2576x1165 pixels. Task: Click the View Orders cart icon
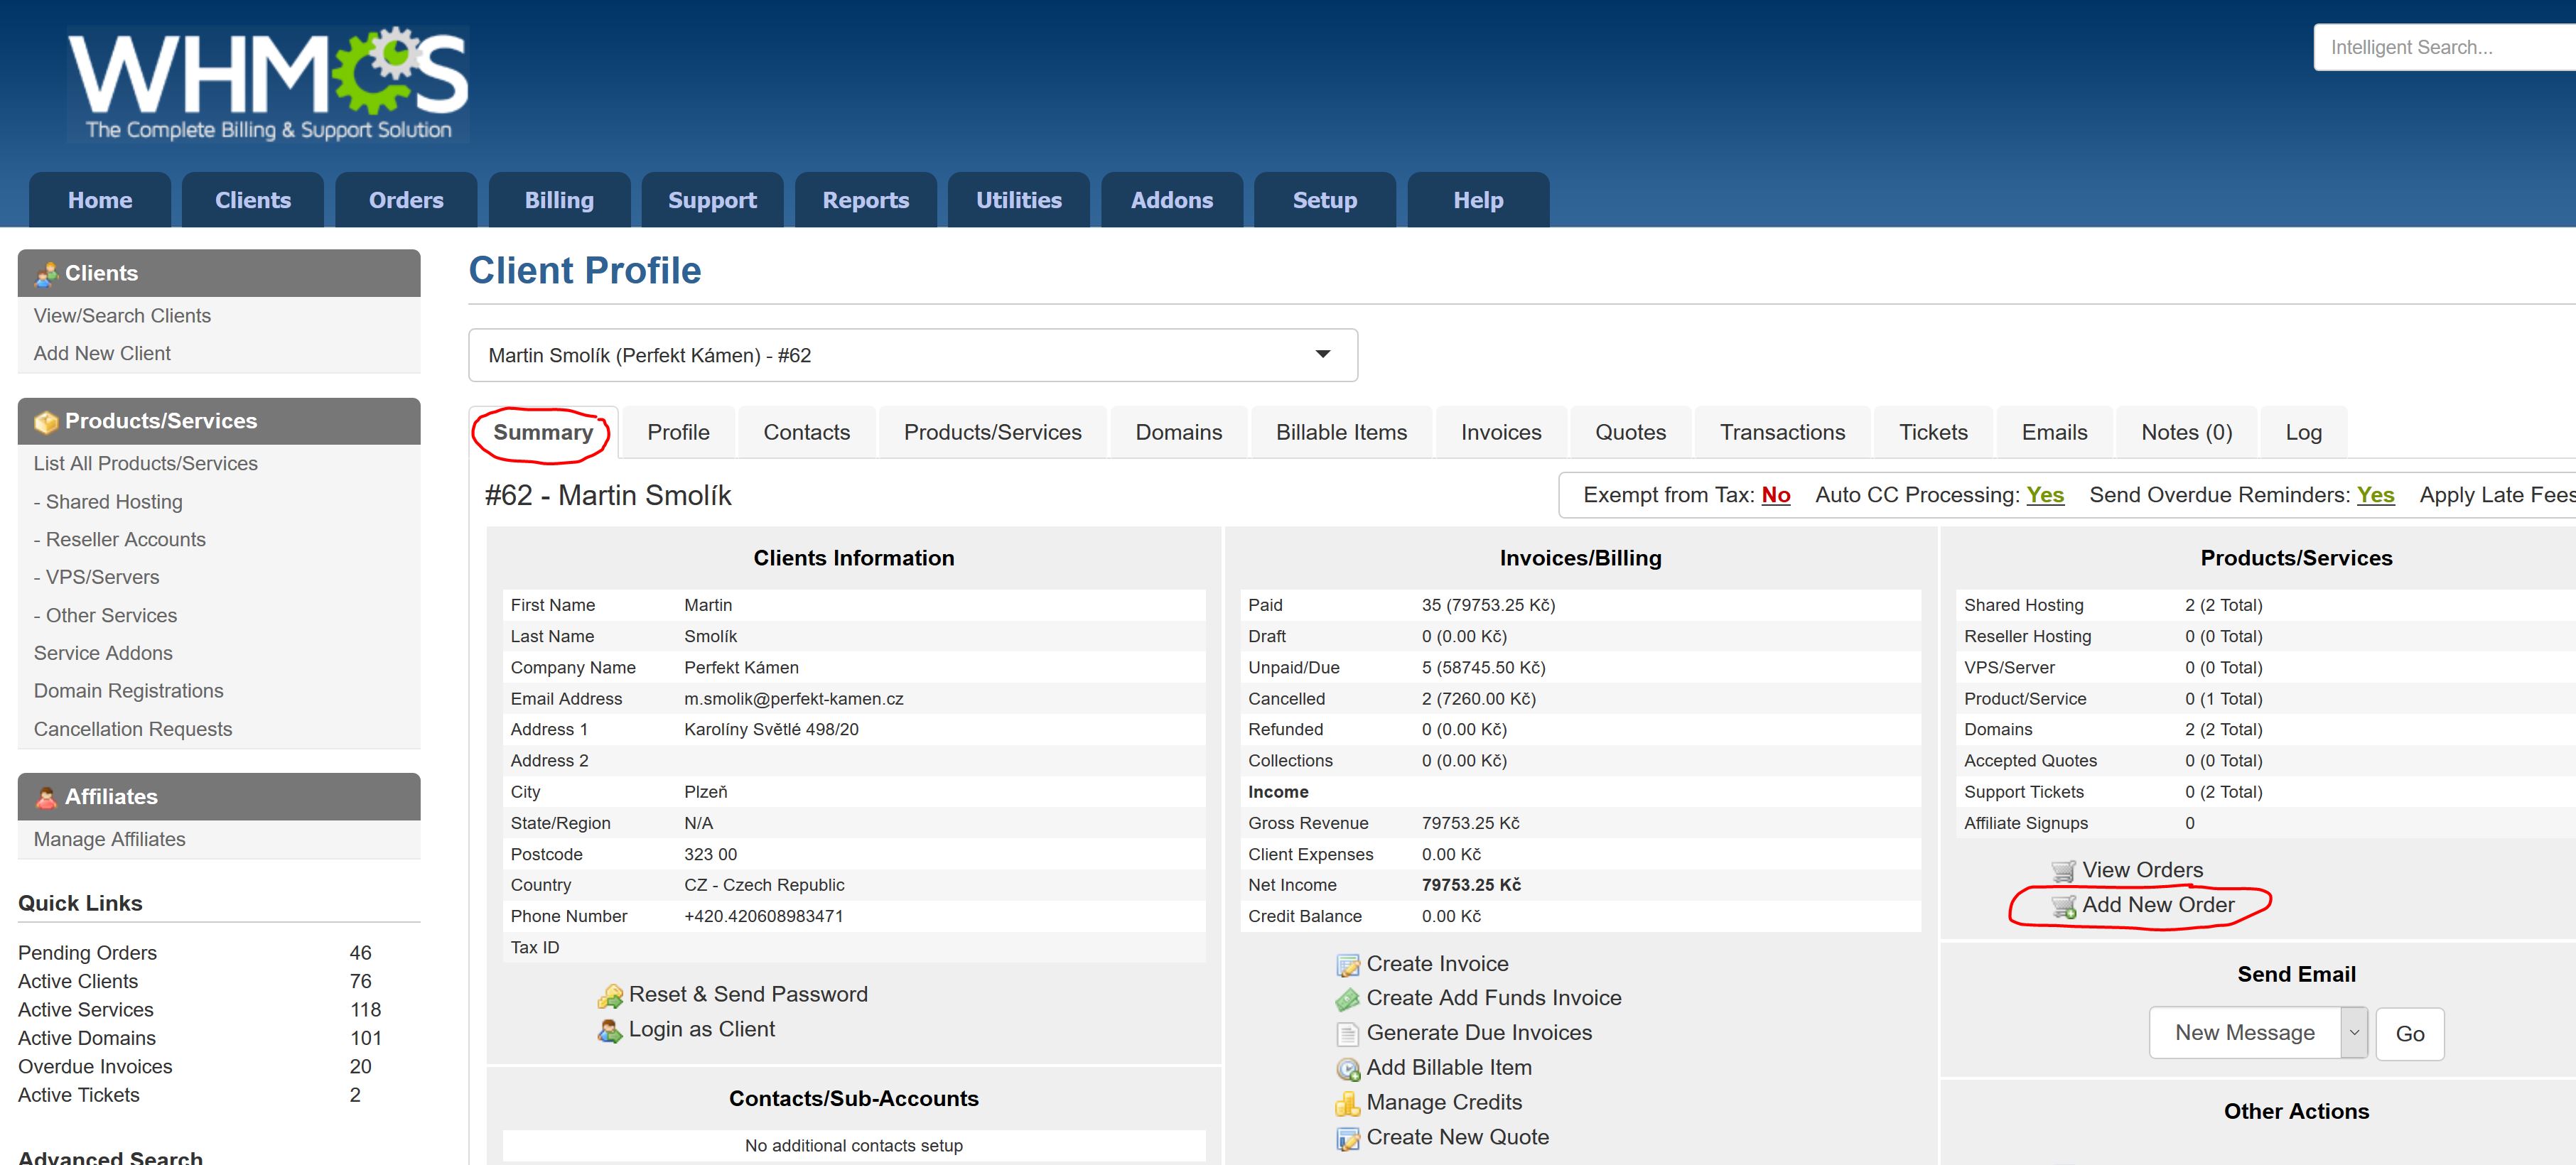2063,871
